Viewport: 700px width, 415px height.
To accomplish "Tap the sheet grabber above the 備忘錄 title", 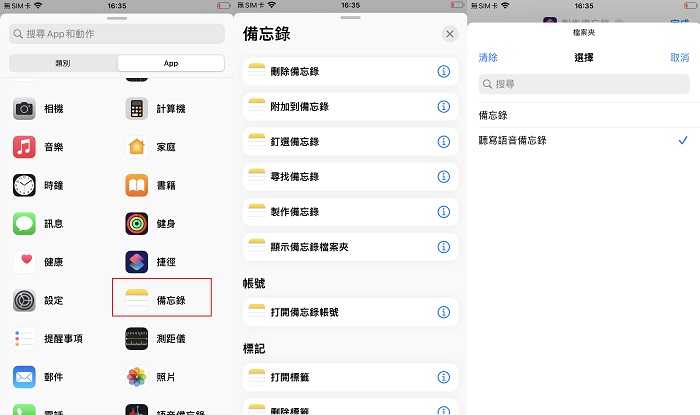I will (x=350, y=17).
